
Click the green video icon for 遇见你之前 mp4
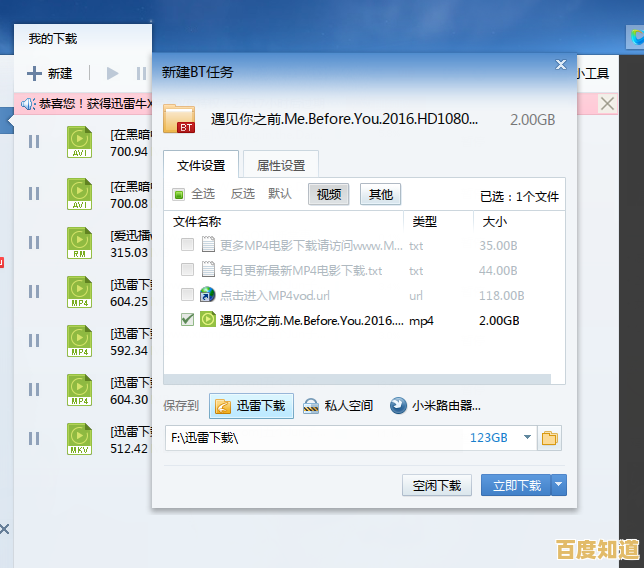pyautogui.click(x=207, y=320)
